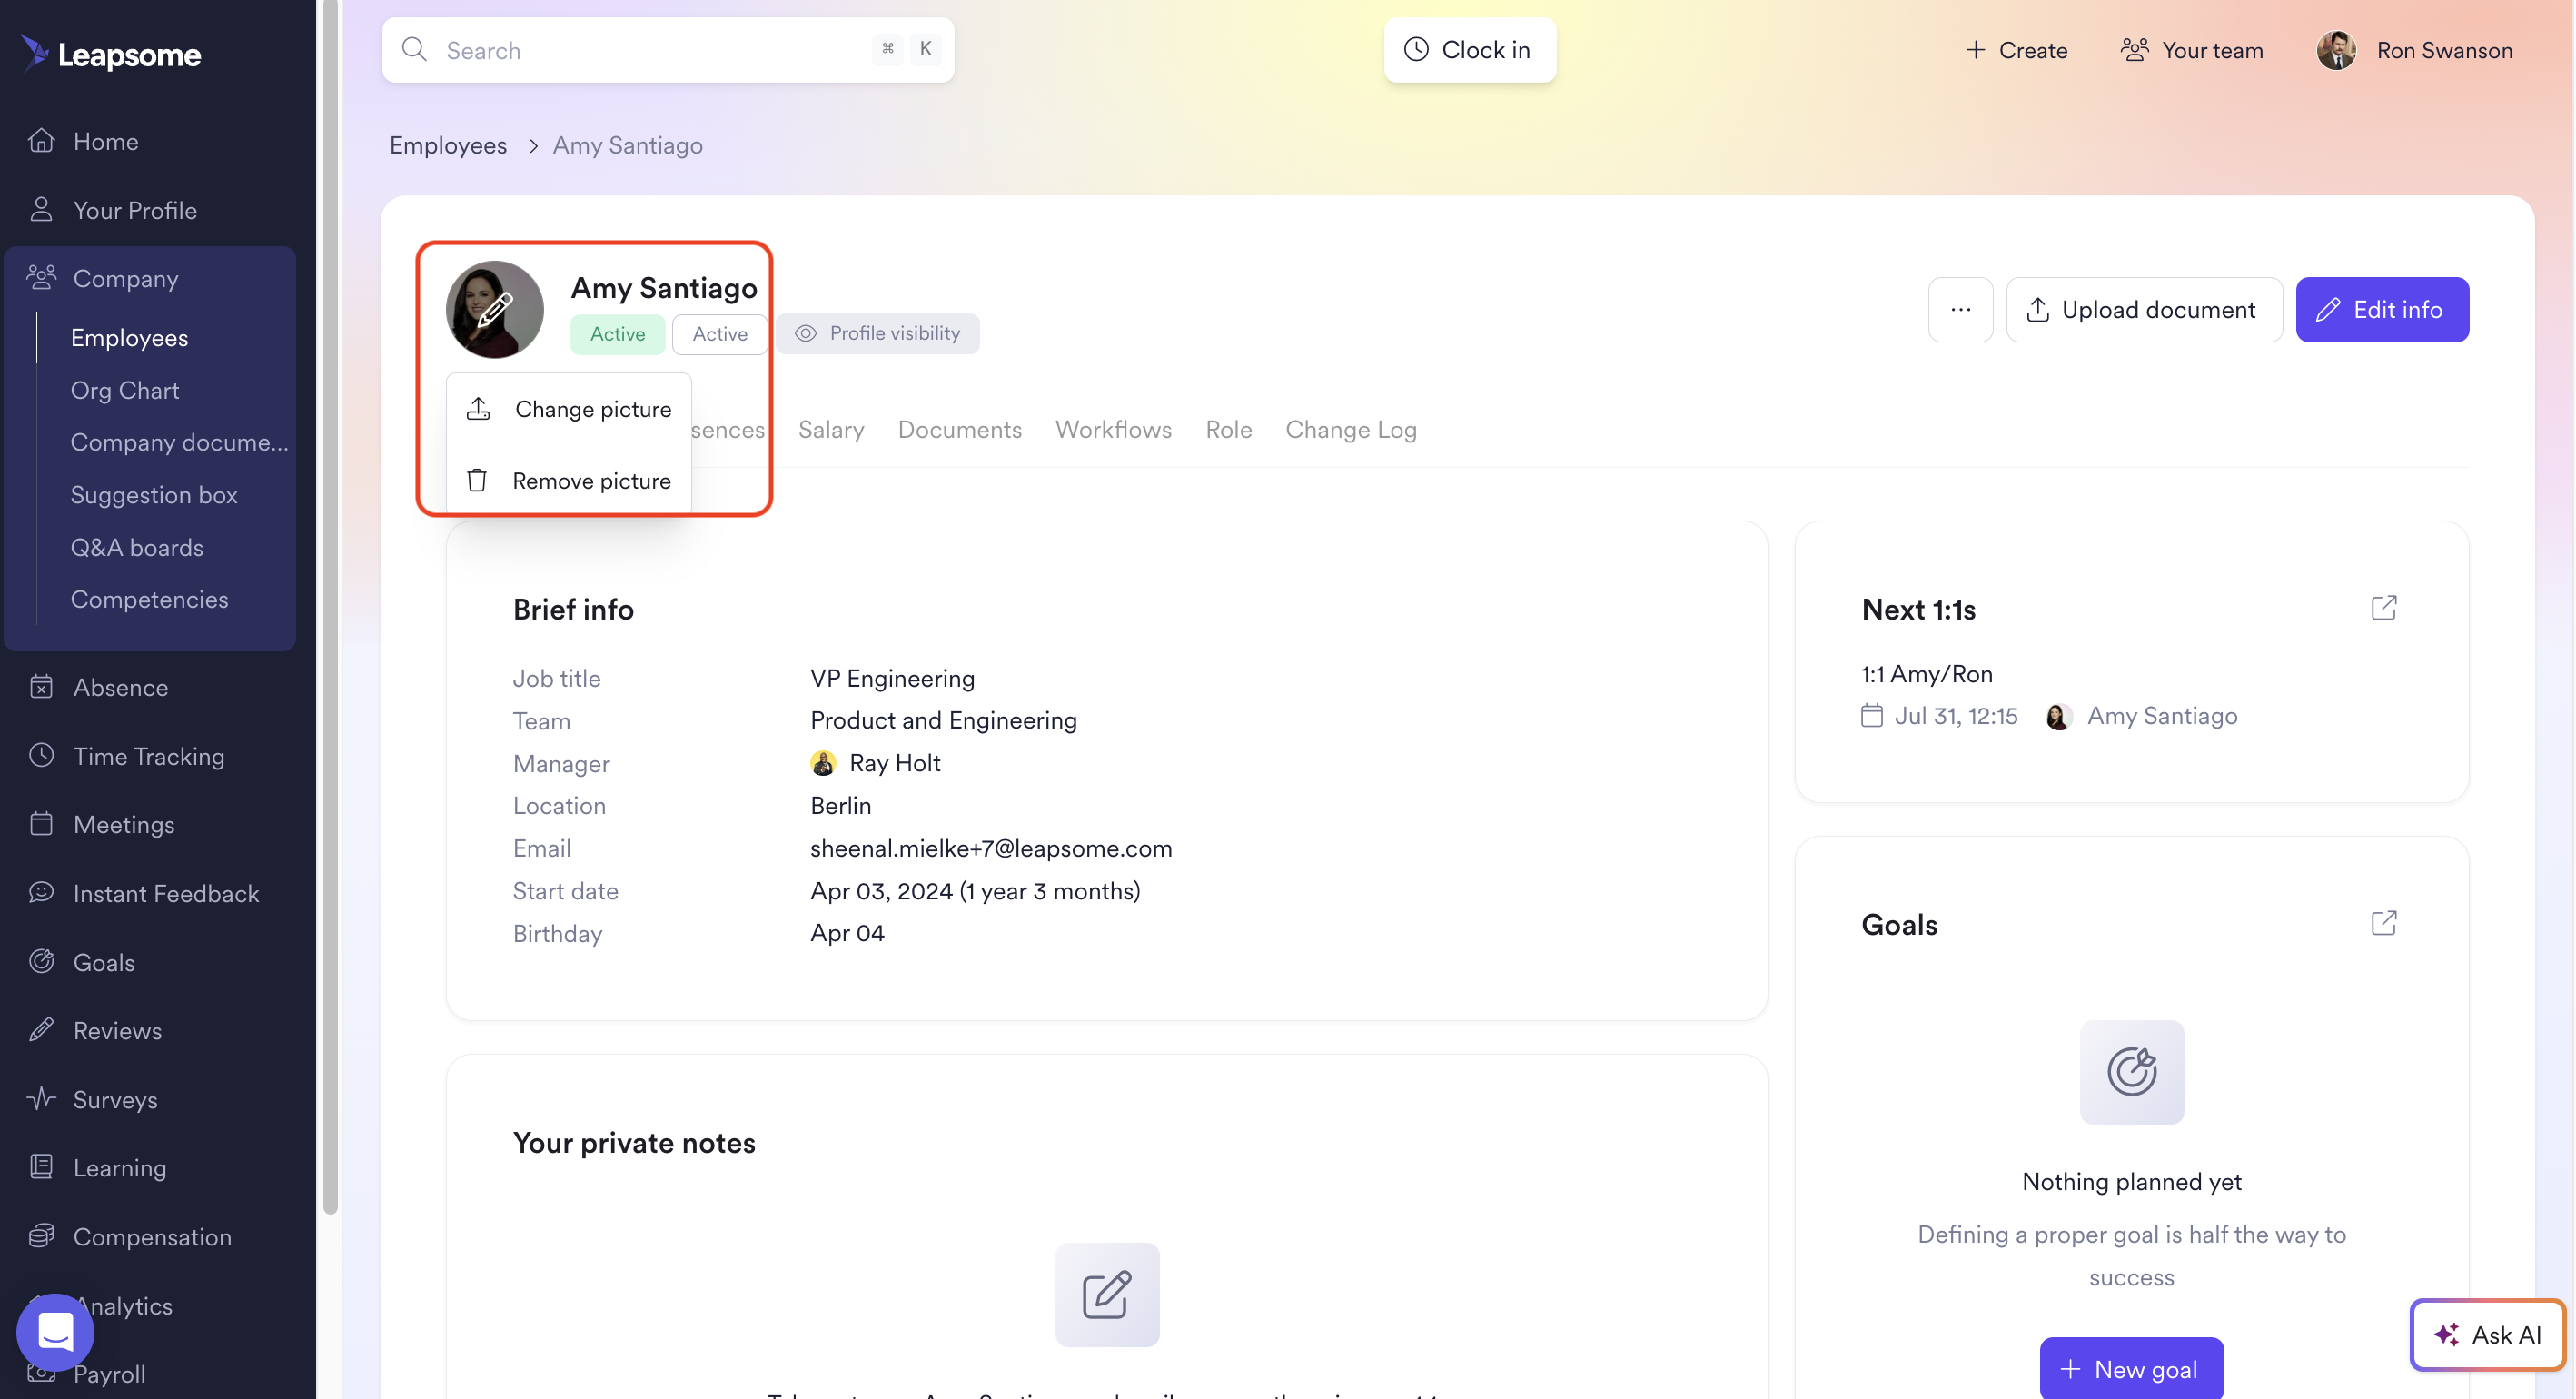The height and width of the screenshot is (1399, 2576).
Task: Click the private notes edit icon
Action: (x=1107, y=1295)
